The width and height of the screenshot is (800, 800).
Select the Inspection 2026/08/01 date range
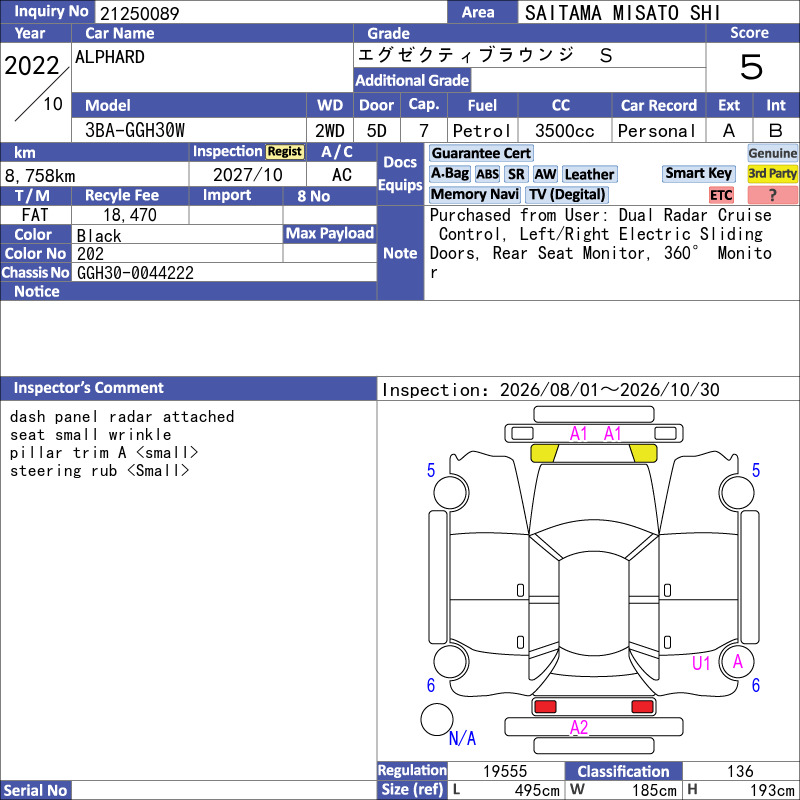coord(551,389)
